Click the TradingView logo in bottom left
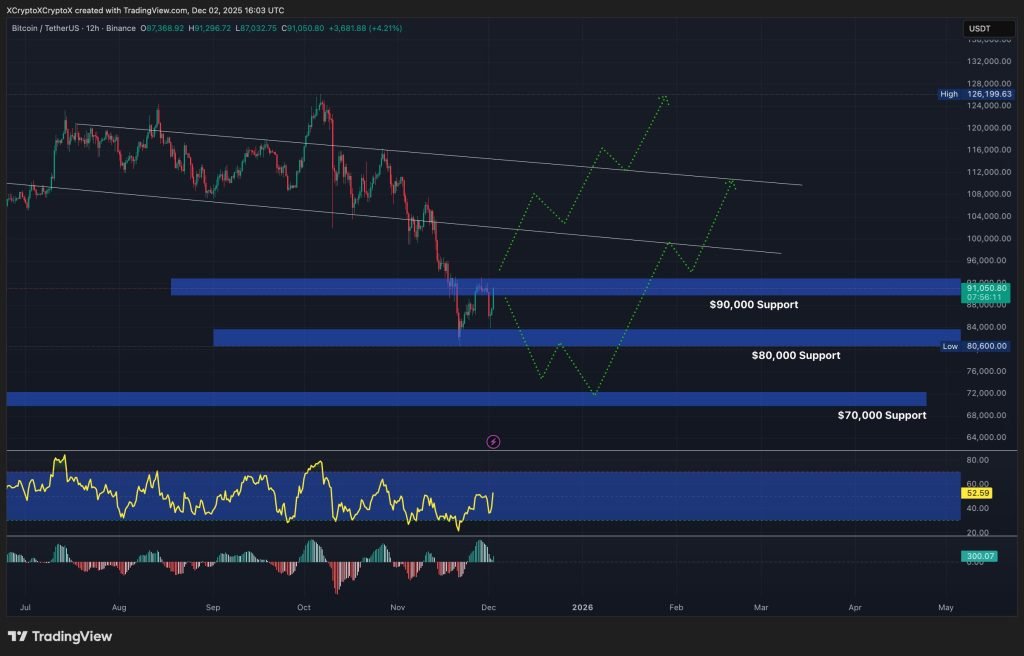Screen dimensions: 1024x656 pyautogui.click(x=60, y=636)
